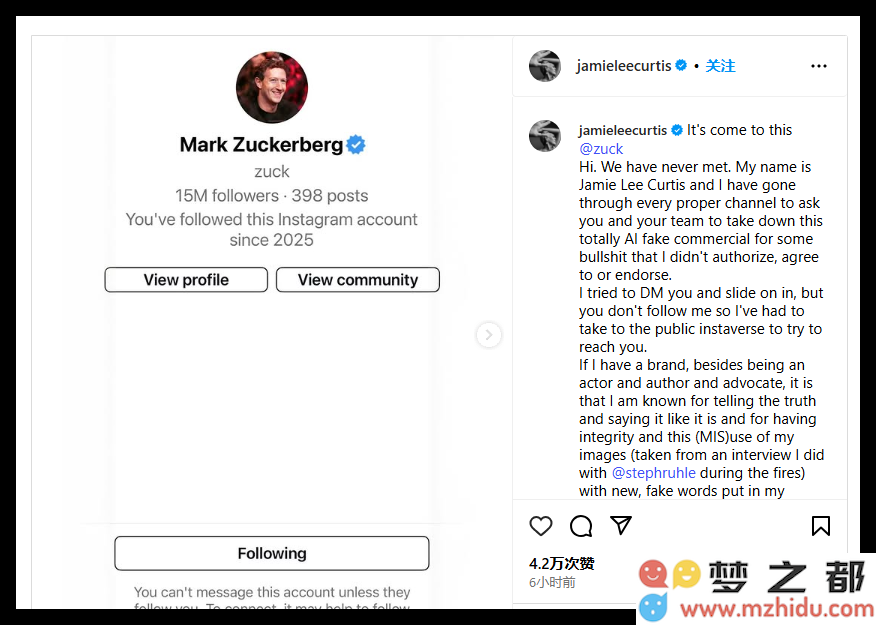Open the three-dot more options menu
876x625 pixels.
coord(818,66)
